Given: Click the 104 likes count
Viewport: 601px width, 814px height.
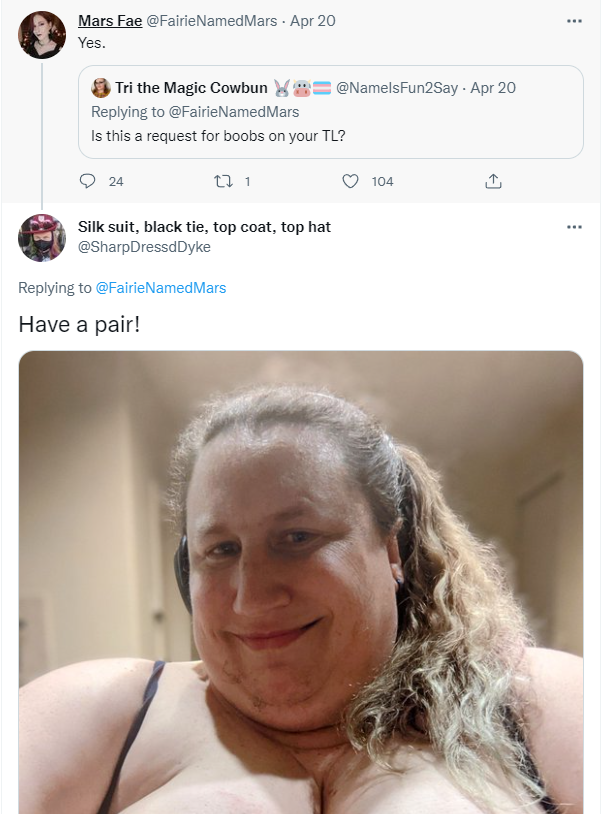Looking at the screenshot, I should (383, 181).
